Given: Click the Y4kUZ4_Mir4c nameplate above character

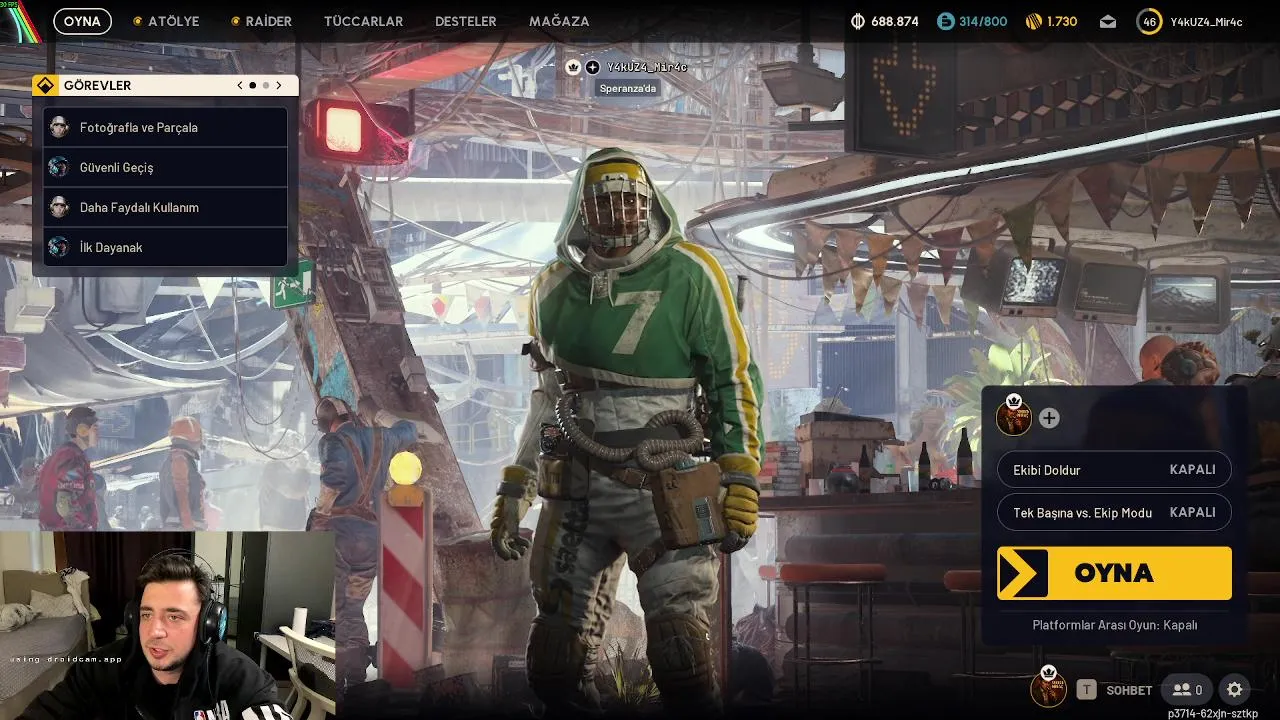Looking at the screenshot, I should tap(647, 67).
